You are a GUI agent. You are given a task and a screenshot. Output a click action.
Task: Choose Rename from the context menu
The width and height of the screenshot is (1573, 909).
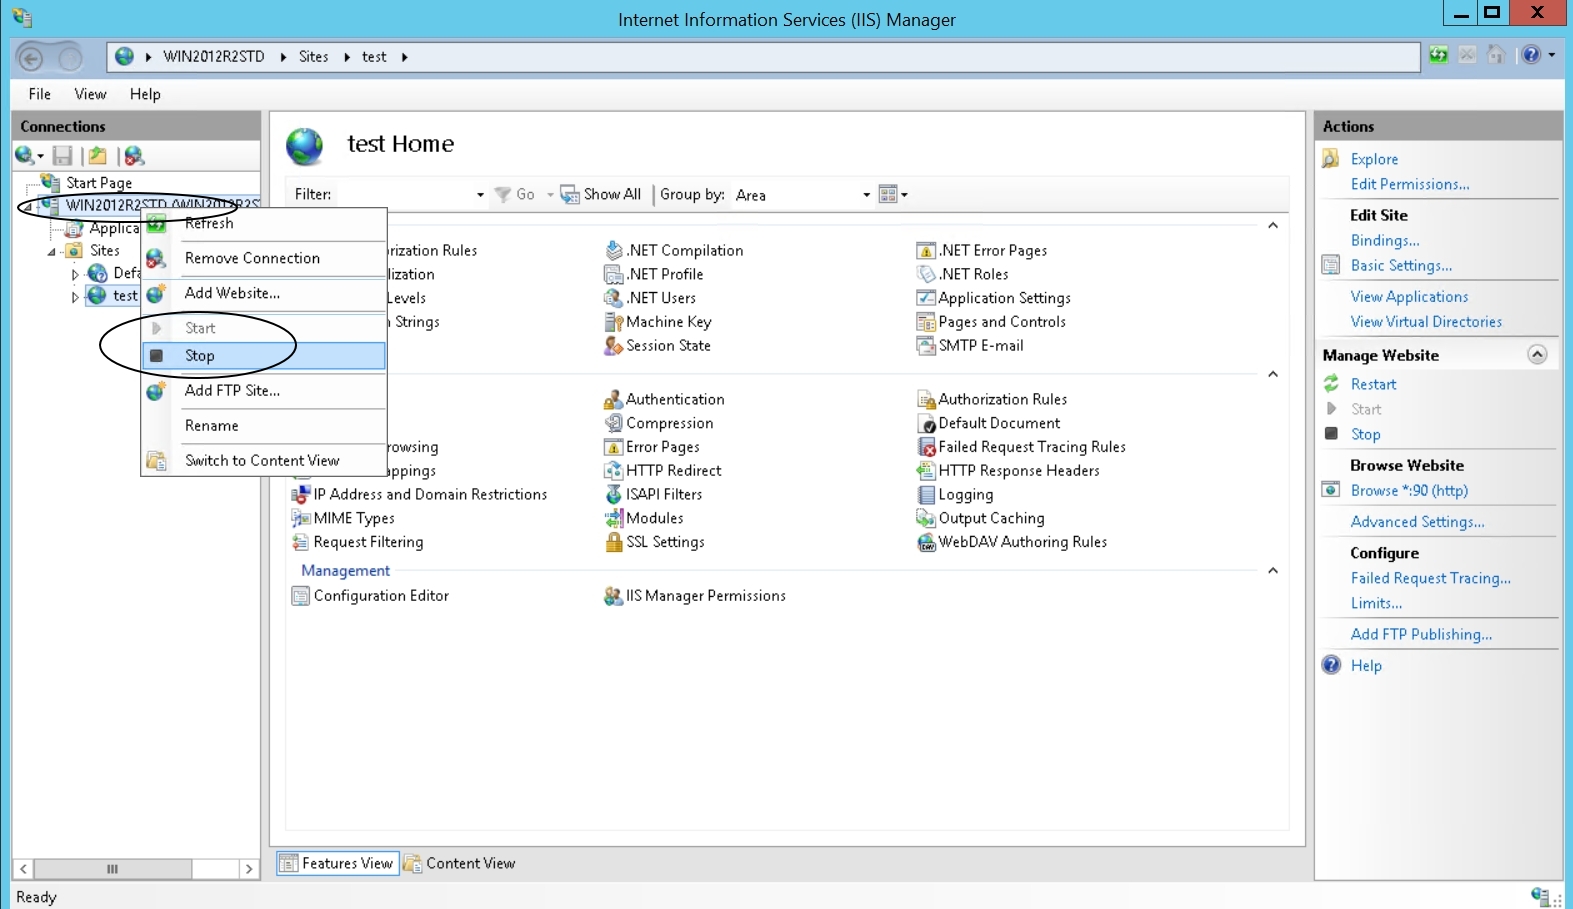[x=264, y=426]
